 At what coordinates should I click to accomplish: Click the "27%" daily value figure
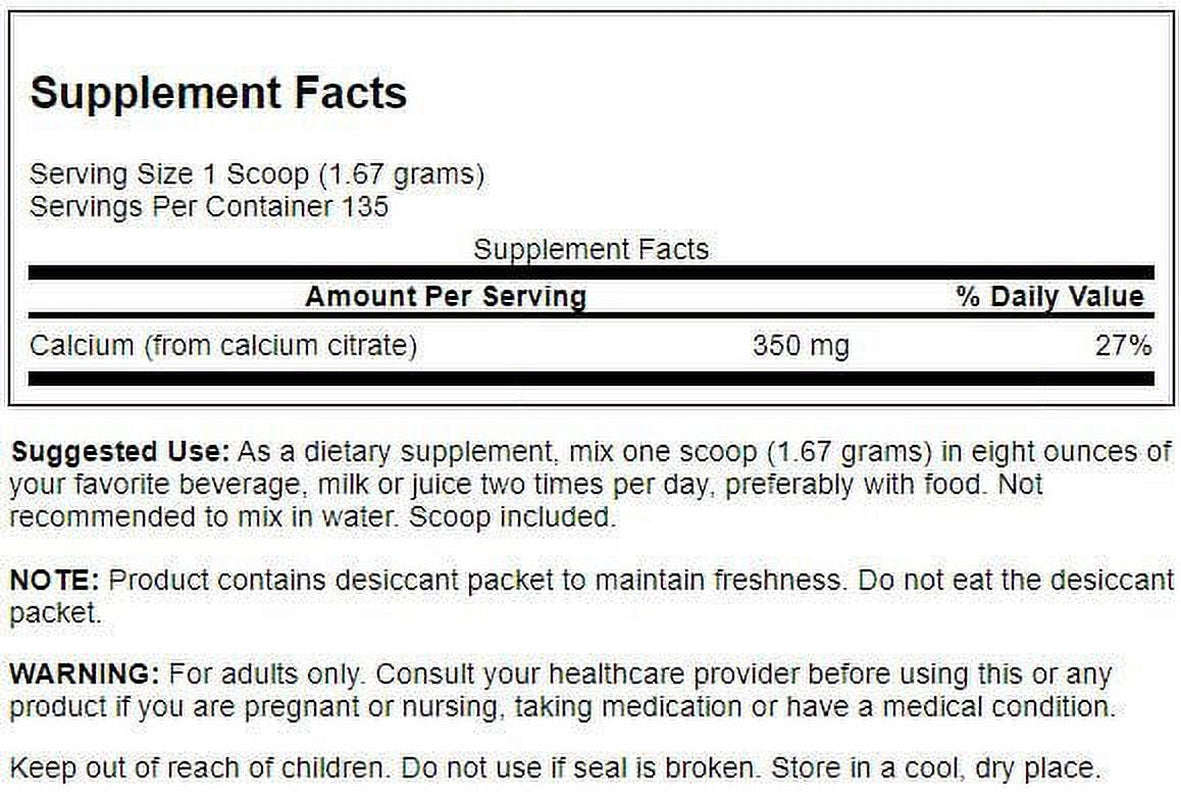(1125, 346)
